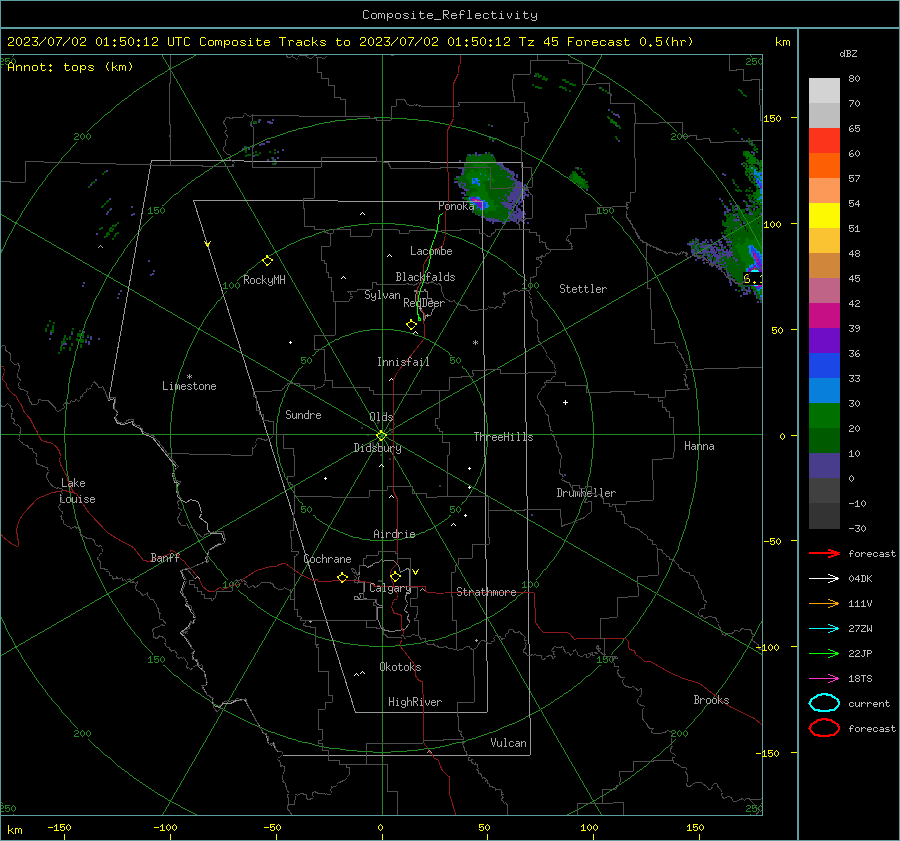Image resolution: width=900 pixels, height=841 pixels.
Task: Pick the cyan 27ZW arrow legend icon
Action: pos(824,629)
